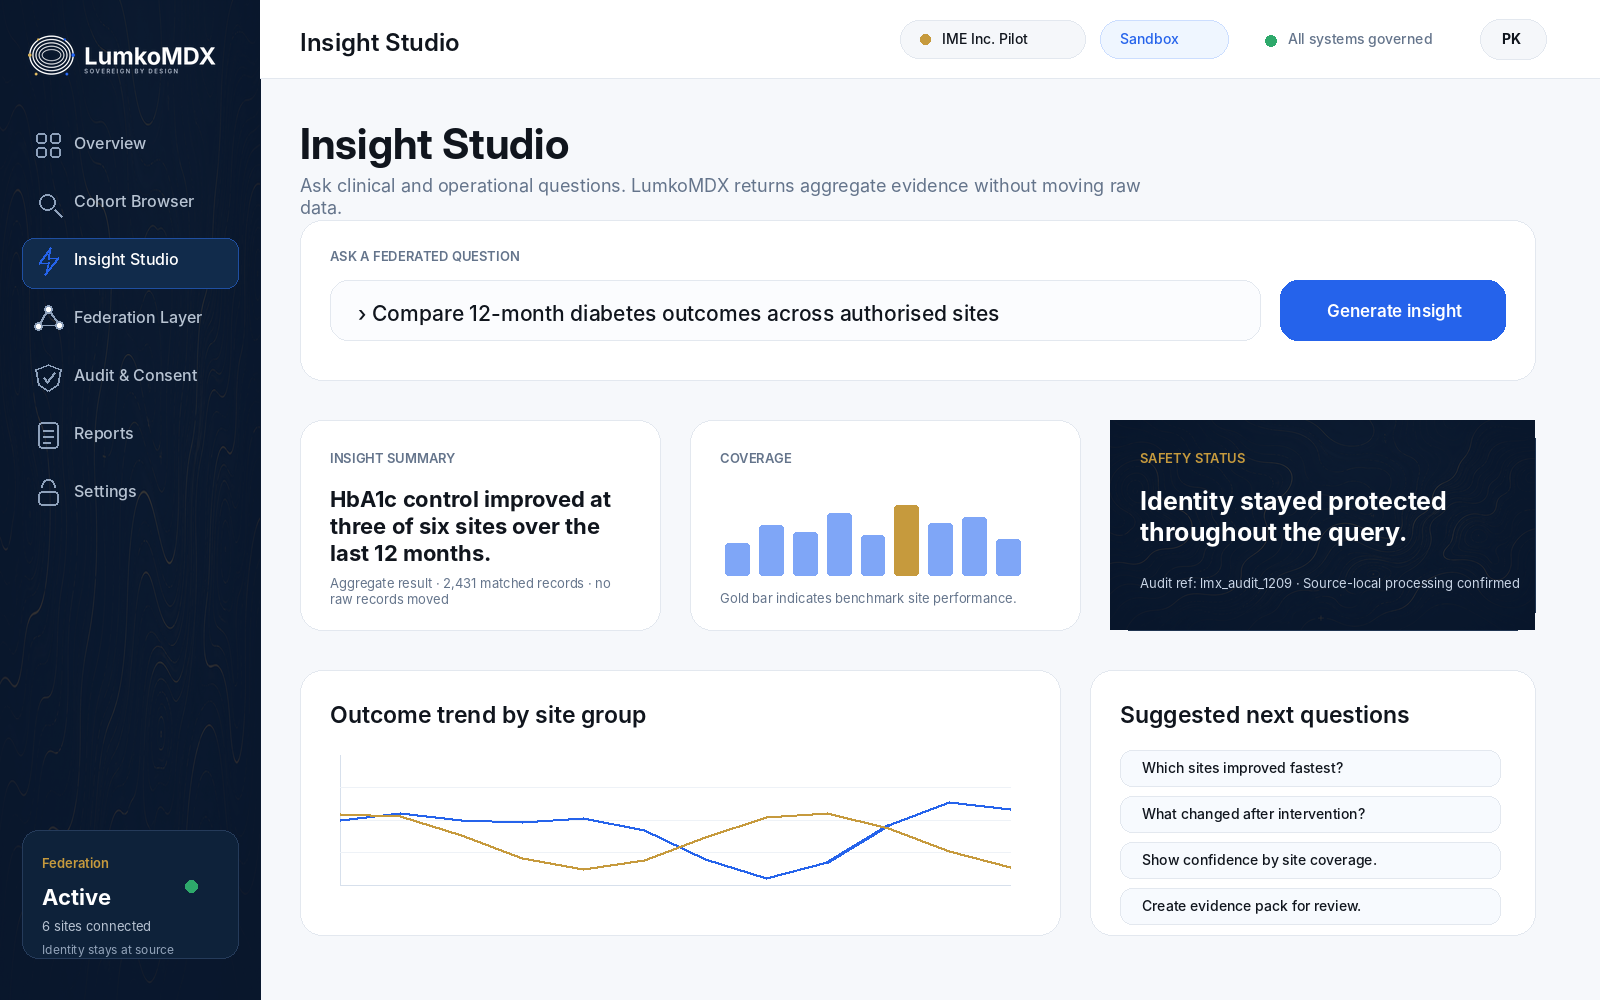The width and height of the screenshot is (1600, 1000).
Task: Click 'All systems governed' status text
Action: pos(1360,40)
